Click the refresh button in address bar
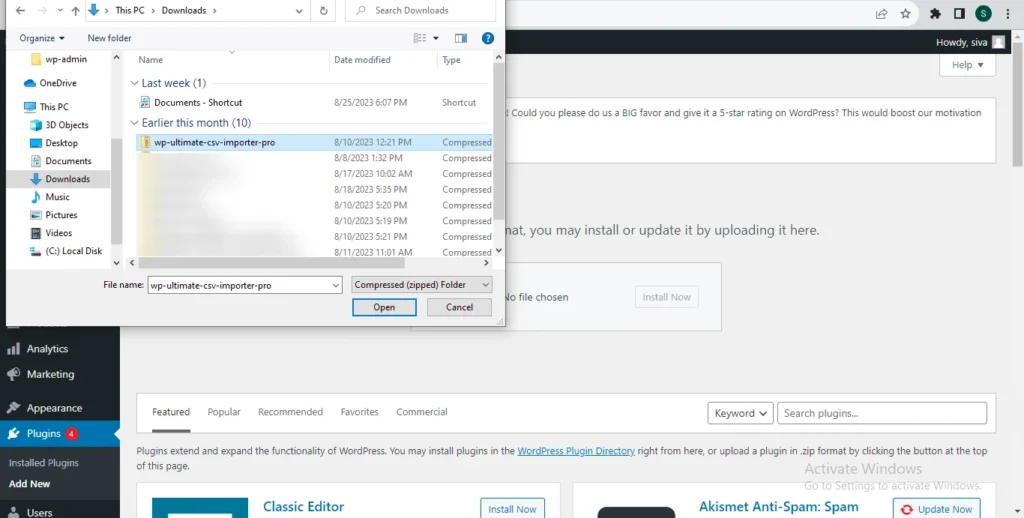1024x518 pixels. 323,11
